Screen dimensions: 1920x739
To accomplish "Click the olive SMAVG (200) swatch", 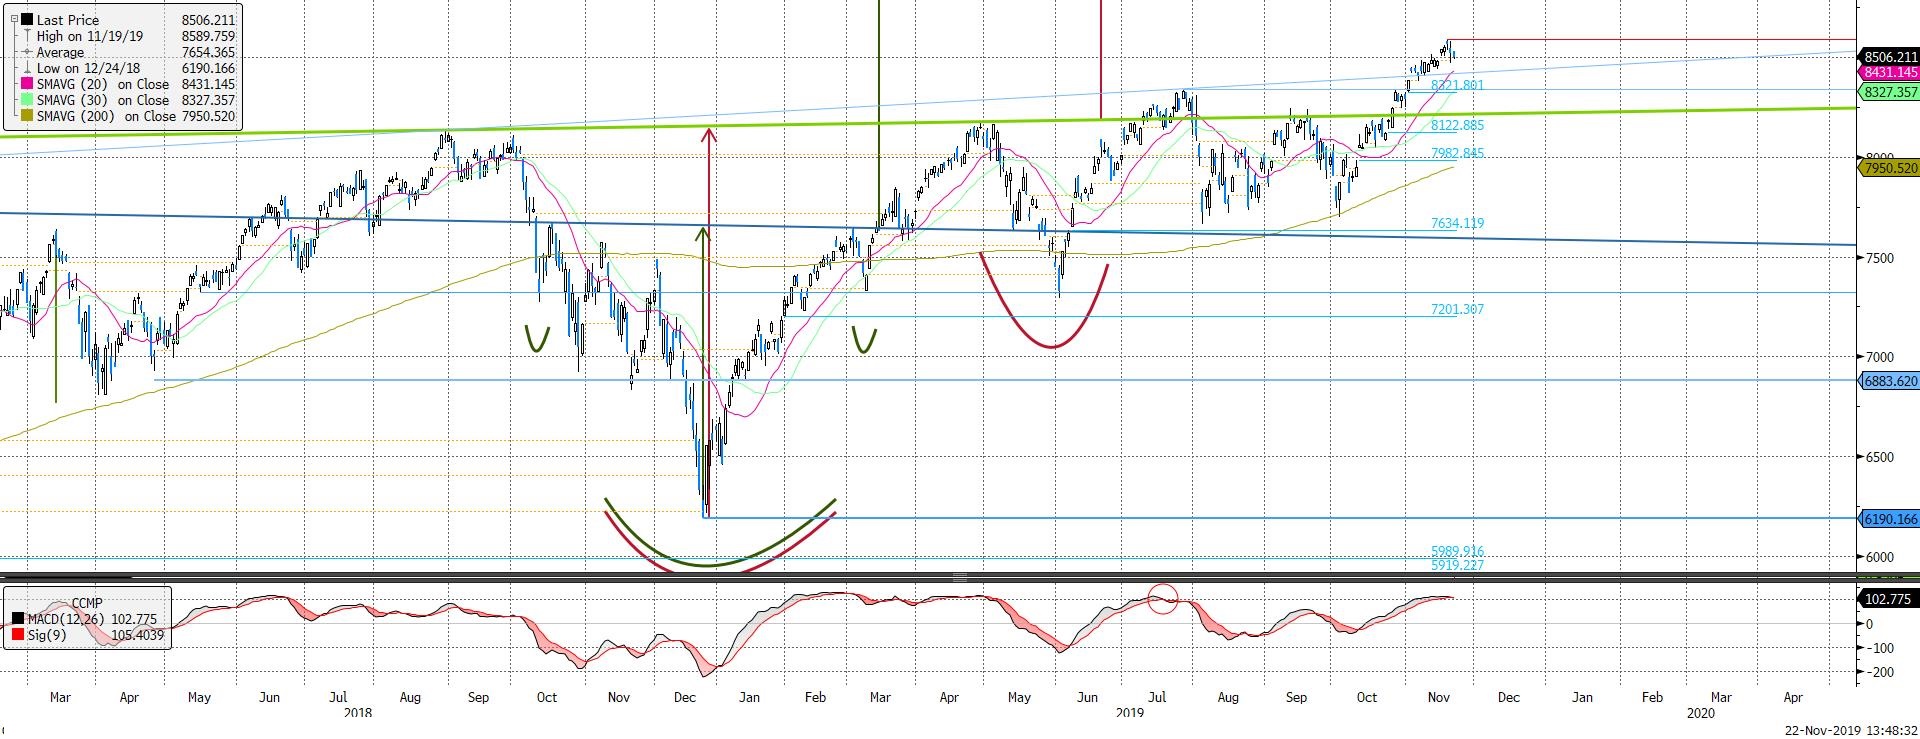I will [x=26, y=117].
